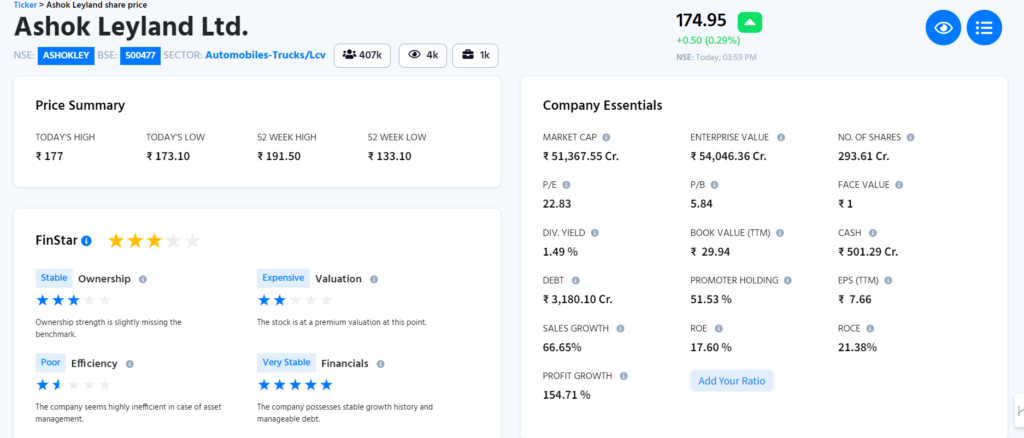Click the Price Summary heading

(x=80, y=106)
